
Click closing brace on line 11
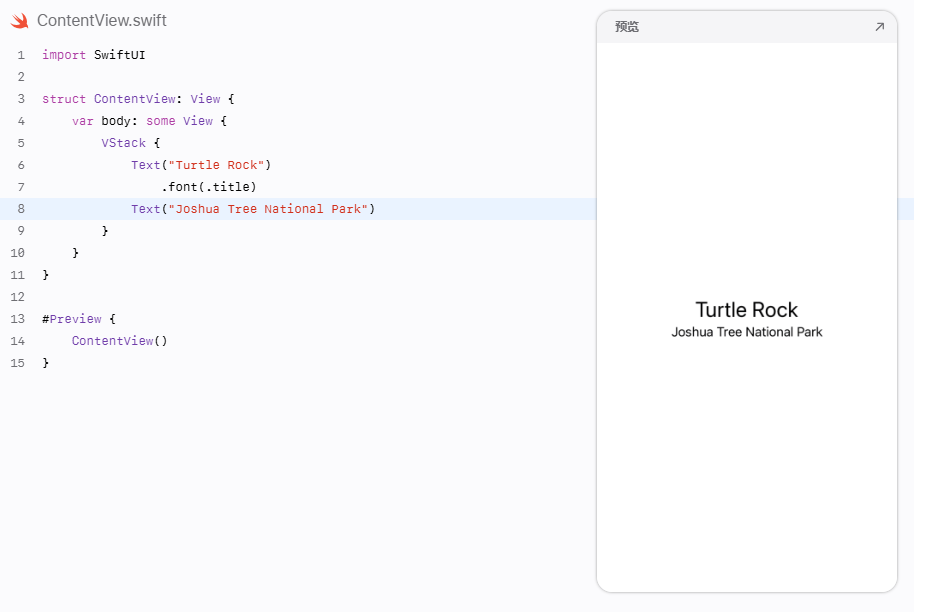tap(46, 275)
